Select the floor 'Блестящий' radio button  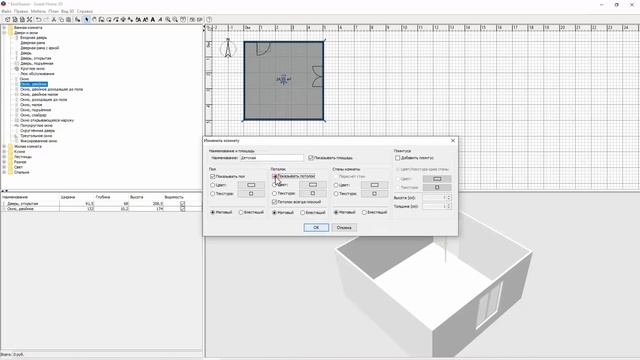coord(241,212)
